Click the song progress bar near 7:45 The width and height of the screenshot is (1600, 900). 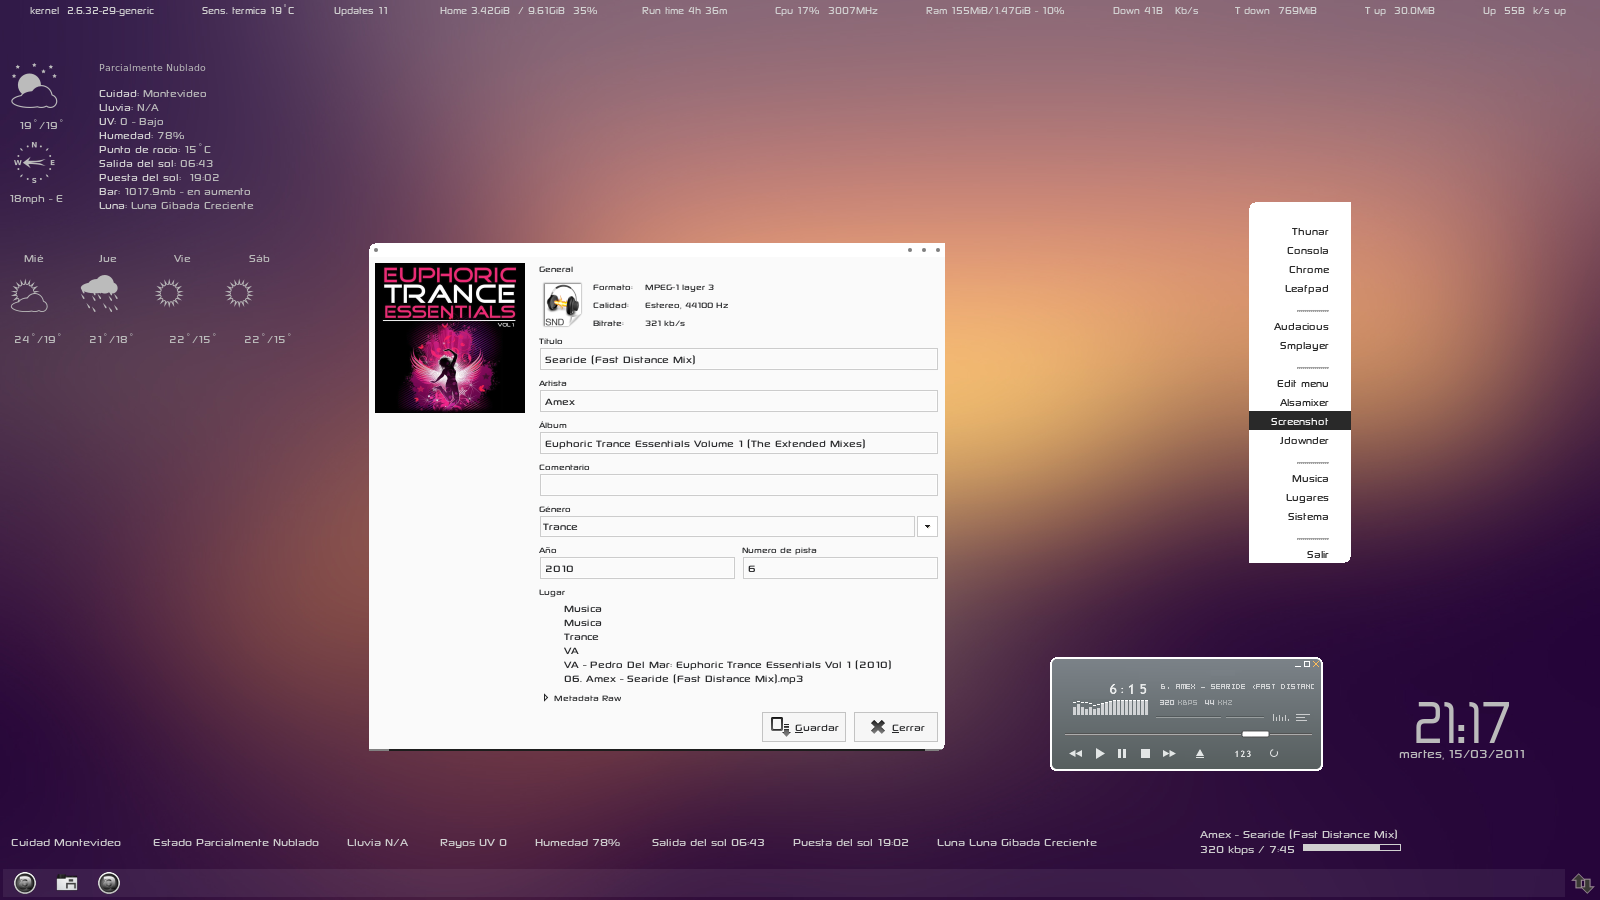tap(1351, 848)
